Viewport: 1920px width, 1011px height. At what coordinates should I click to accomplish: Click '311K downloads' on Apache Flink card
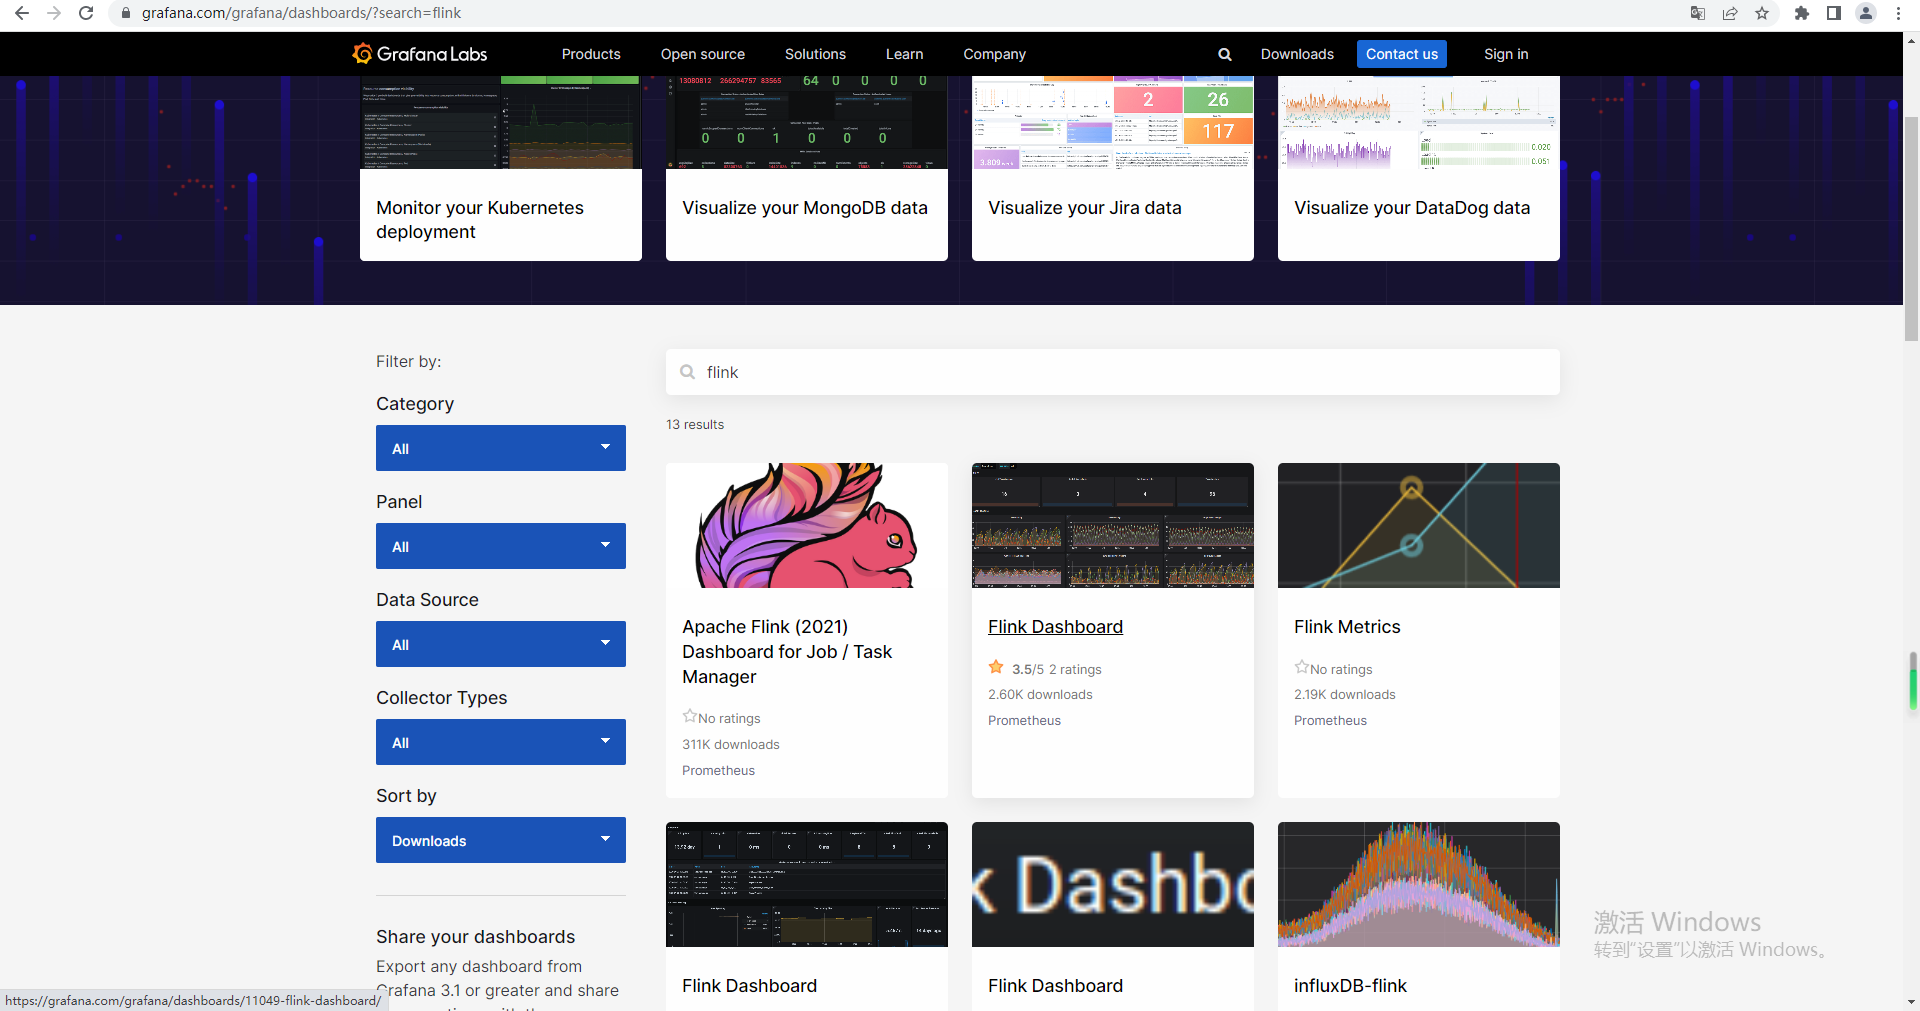tap(731, 744)
